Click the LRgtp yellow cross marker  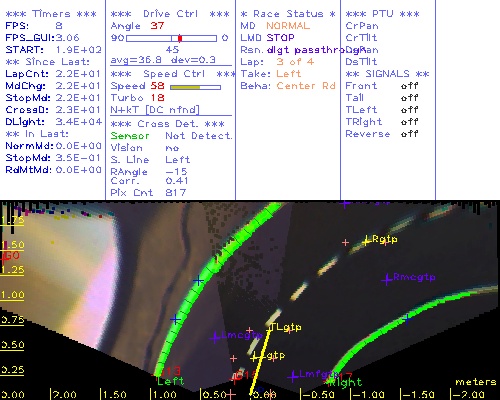367,241
